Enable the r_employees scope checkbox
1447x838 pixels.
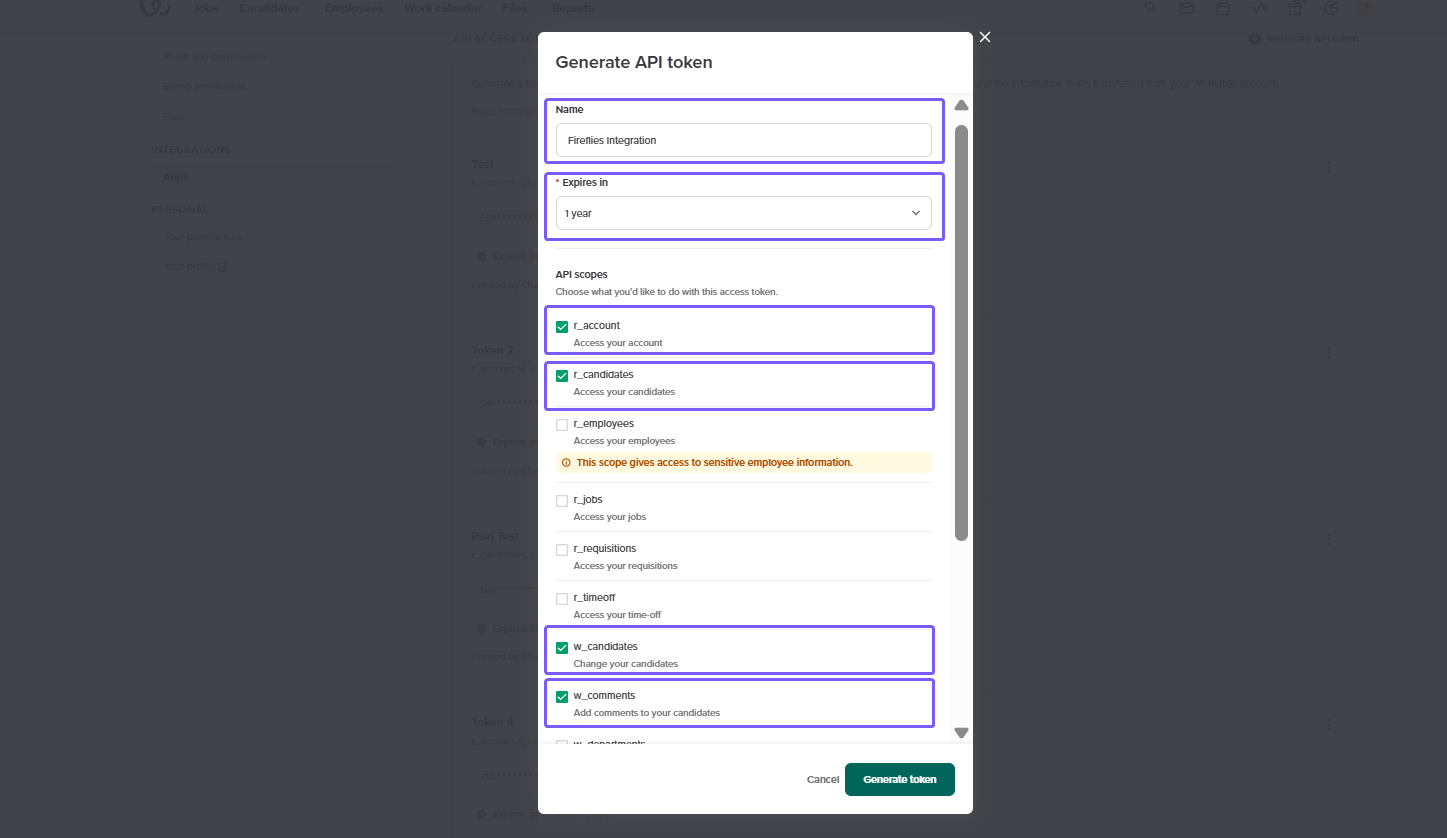pos(562,425)
